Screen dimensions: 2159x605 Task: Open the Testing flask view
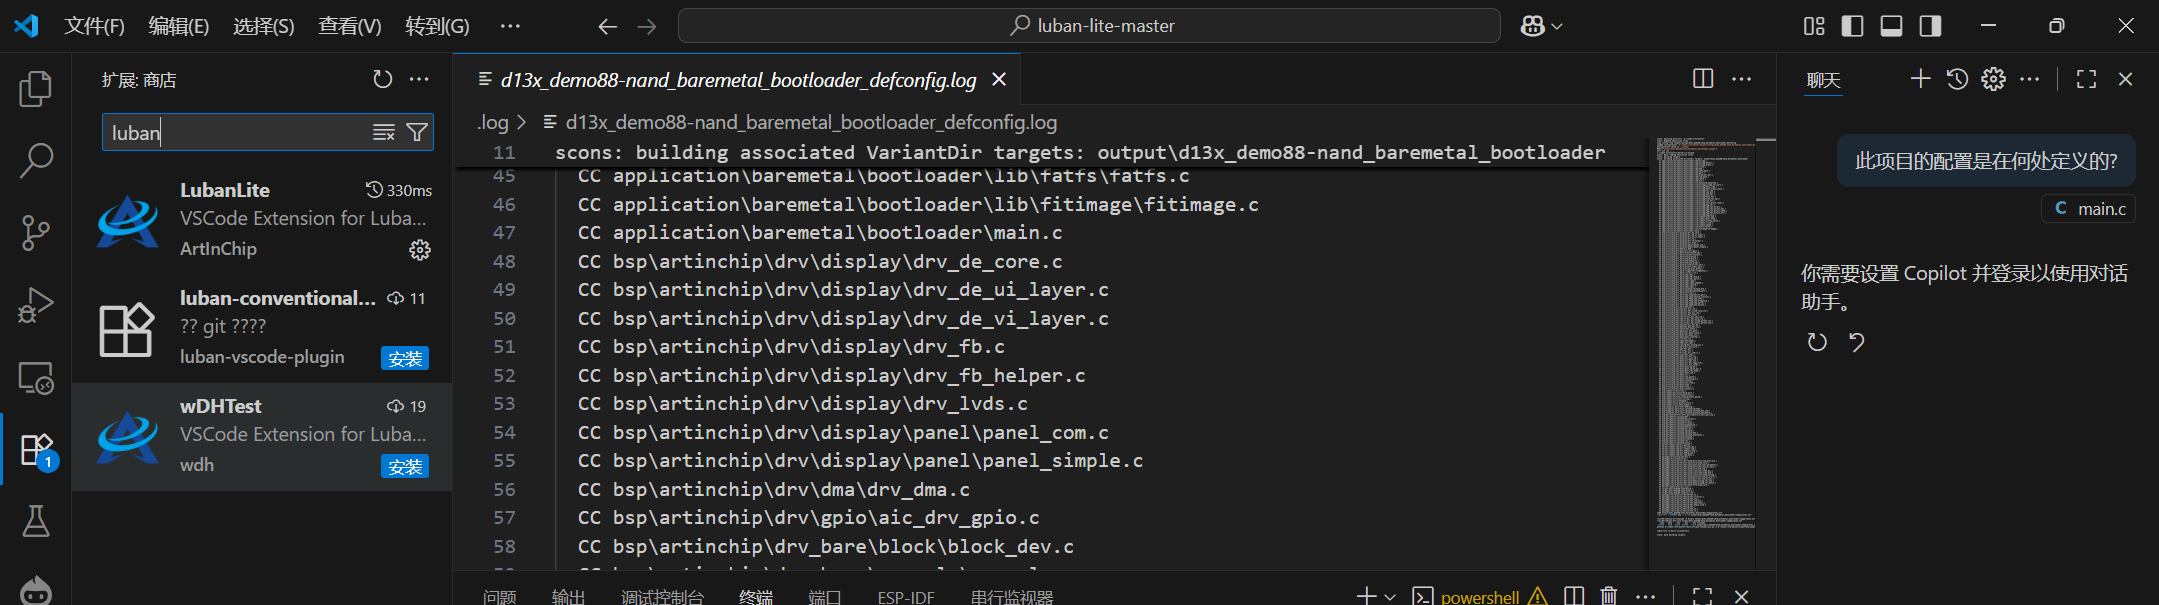36,521
